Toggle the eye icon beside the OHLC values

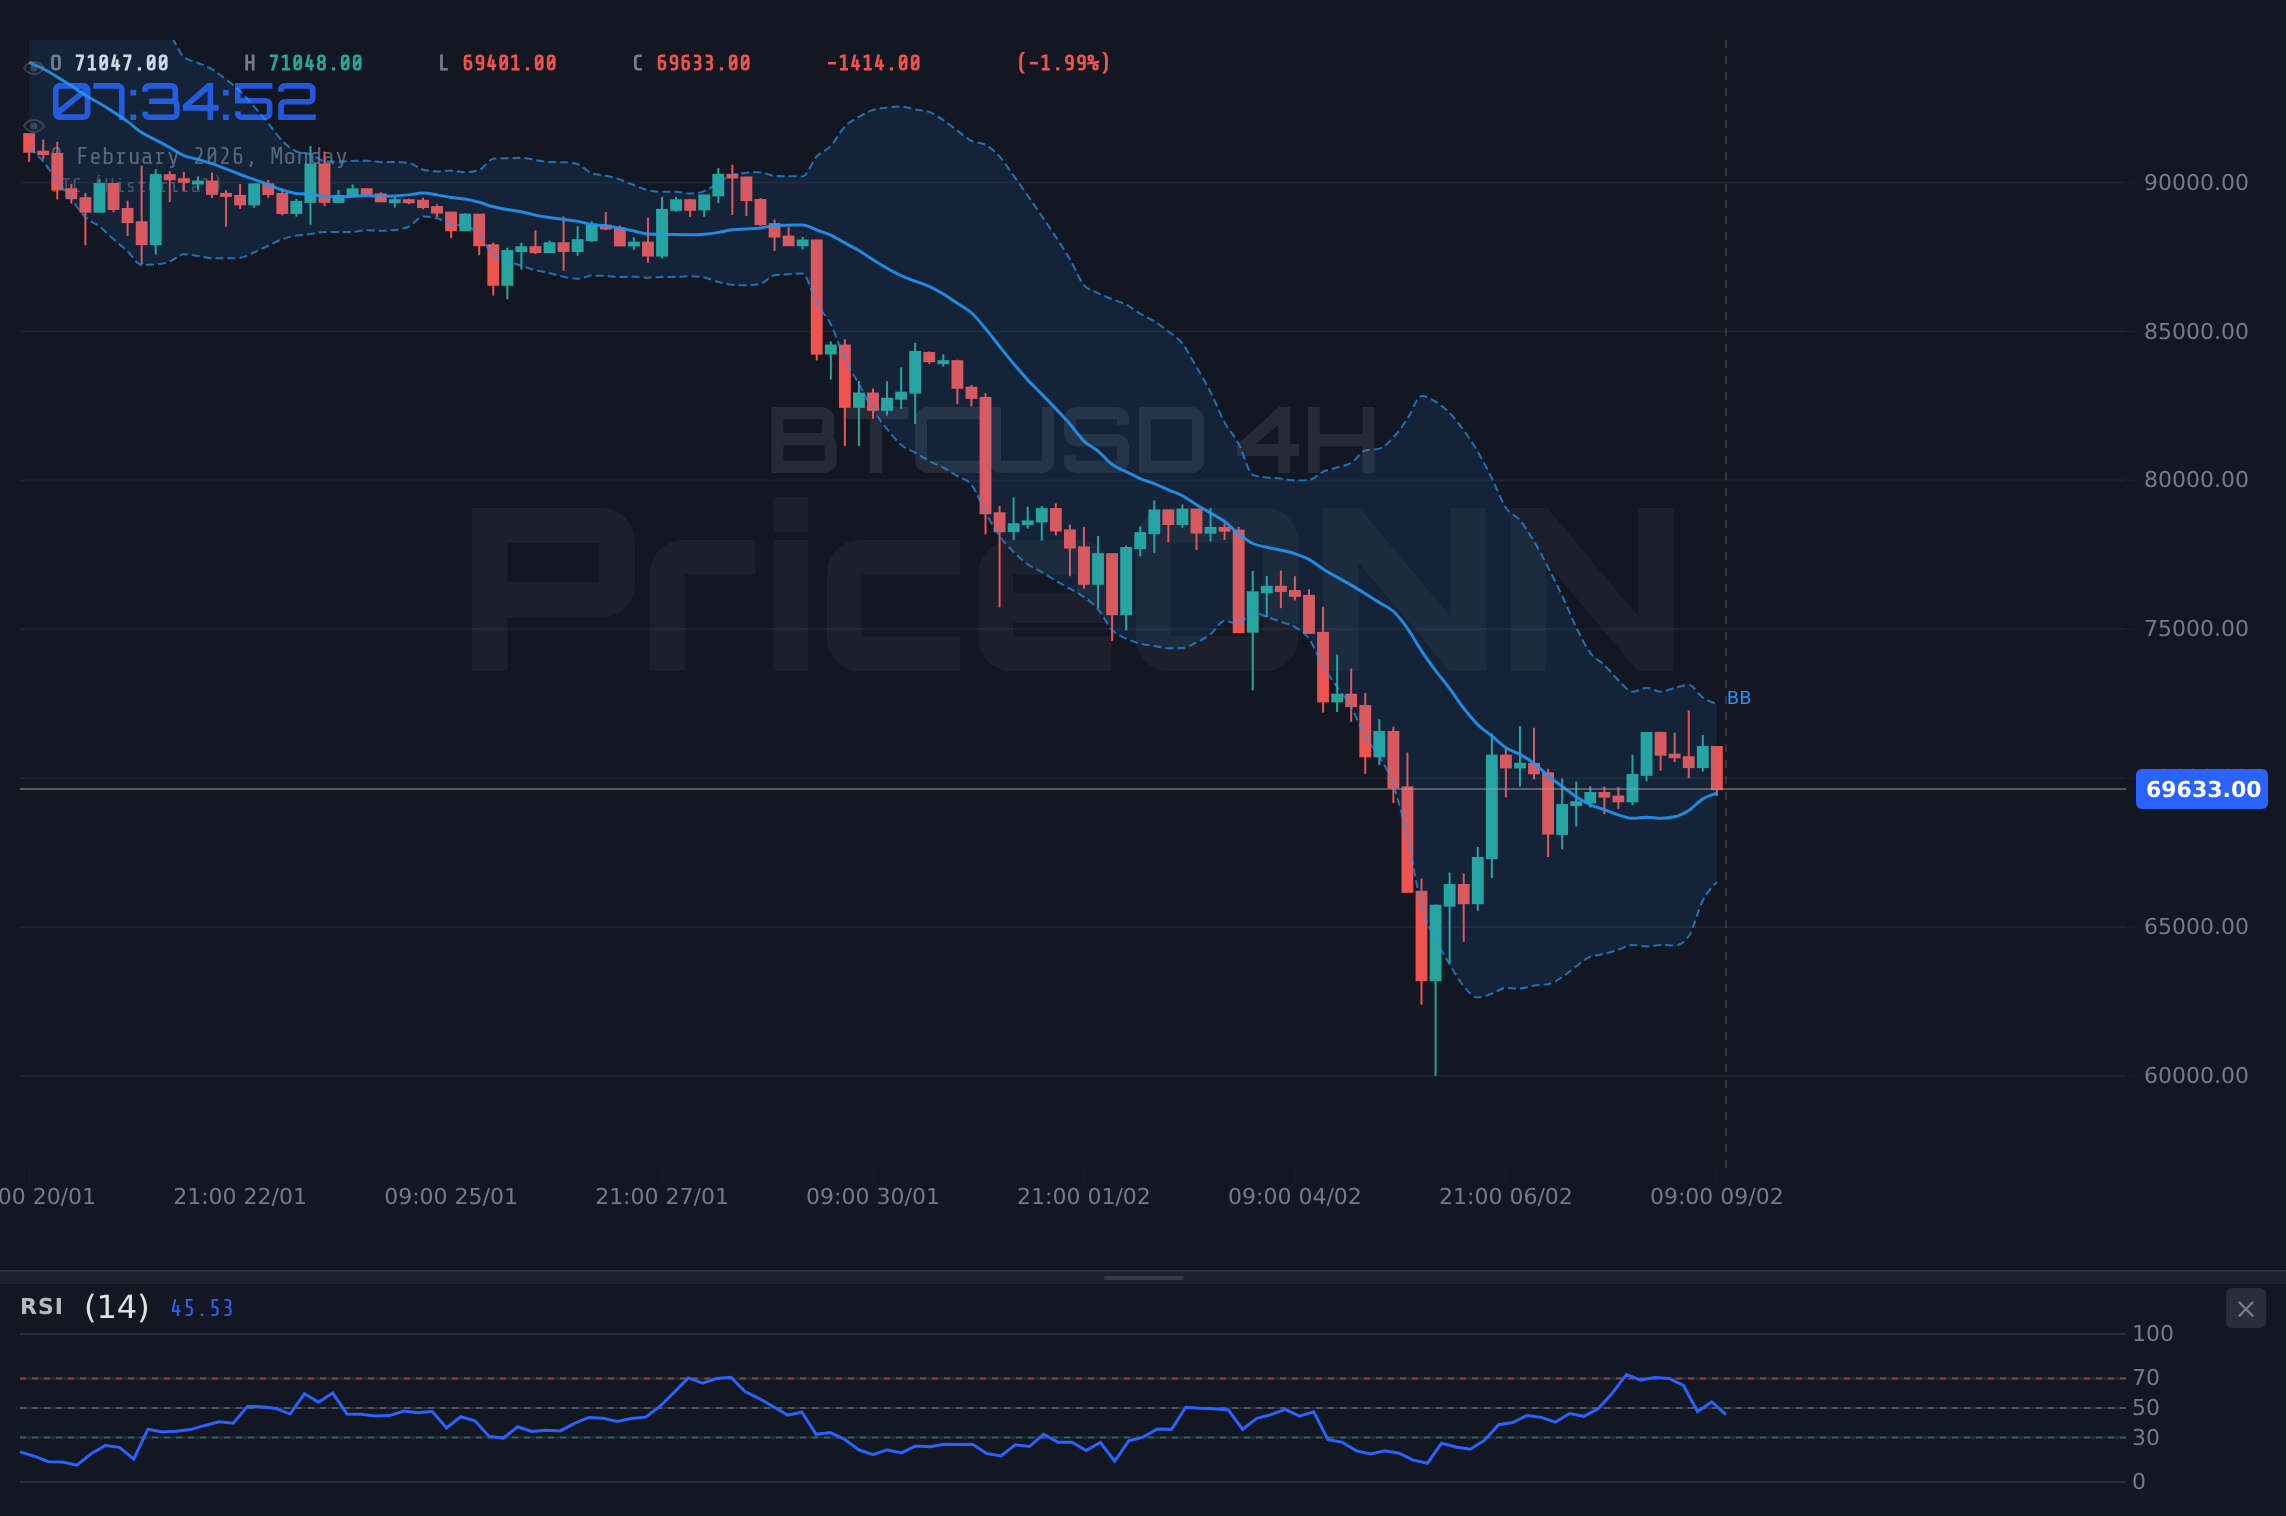click(x=33, y=68)
